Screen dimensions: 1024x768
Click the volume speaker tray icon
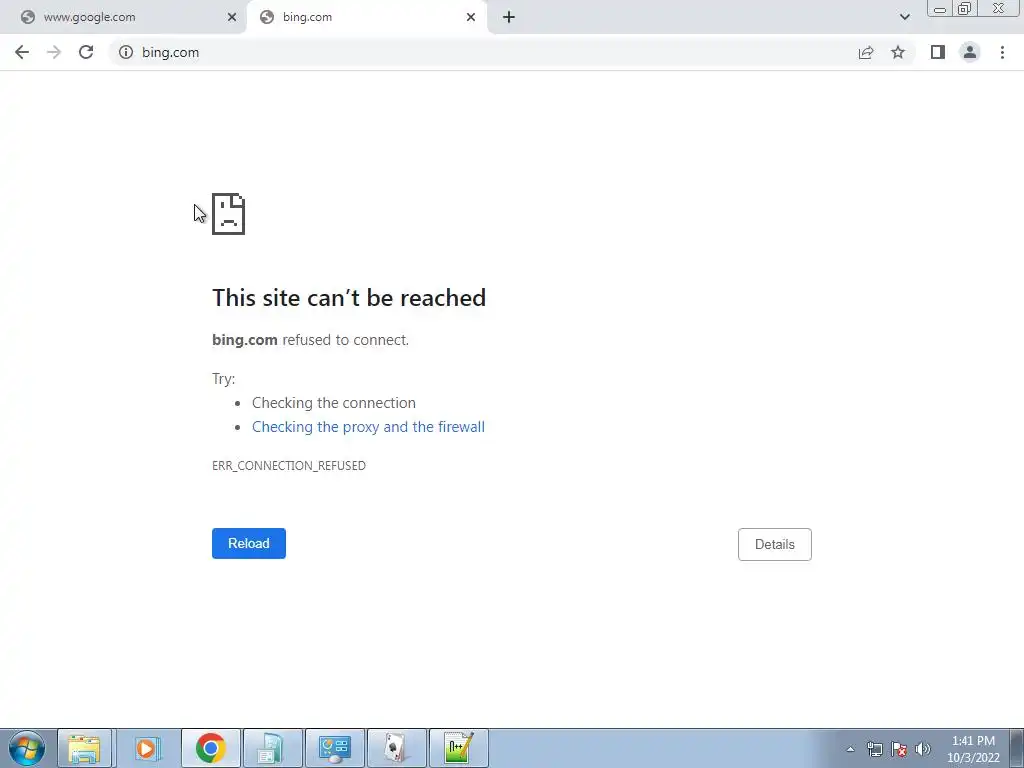pyautogui.click(x=923, y=749)
